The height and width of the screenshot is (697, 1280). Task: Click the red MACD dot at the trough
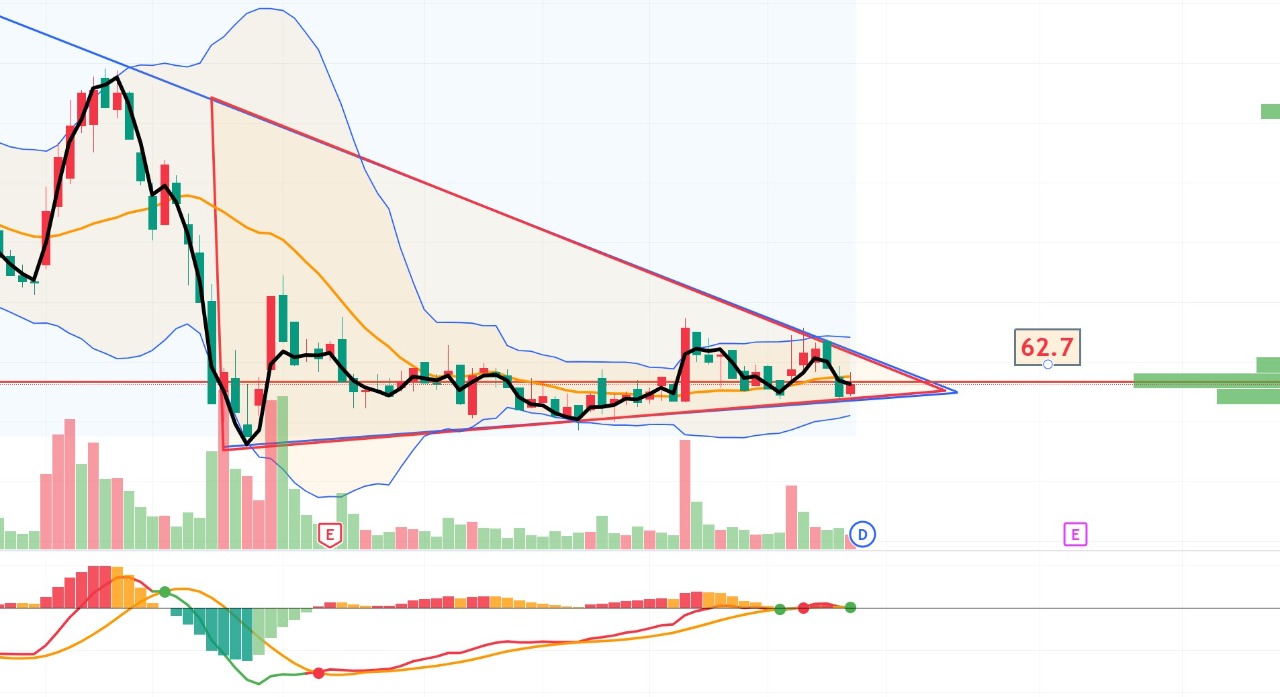[318, 673]
